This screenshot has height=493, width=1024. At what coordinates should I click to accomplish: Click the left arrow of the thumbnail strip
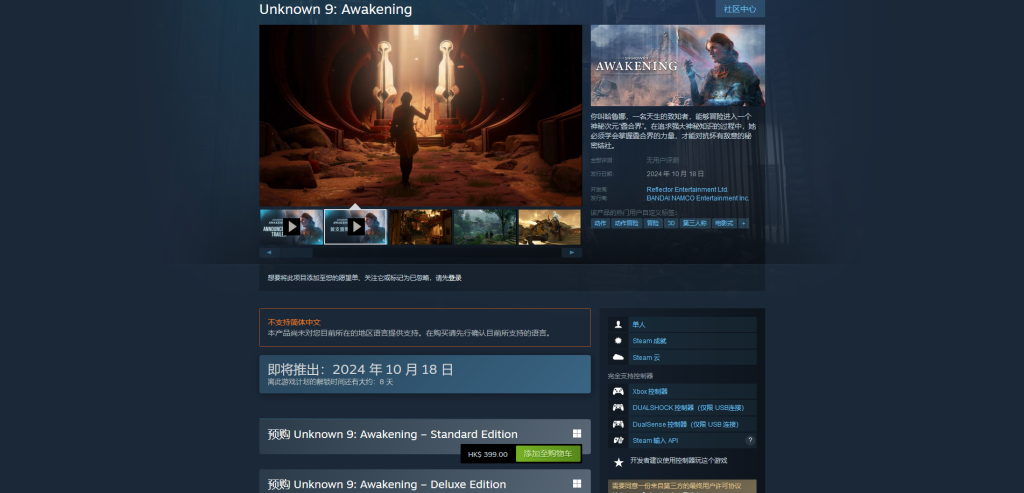(x=269, y=253)
